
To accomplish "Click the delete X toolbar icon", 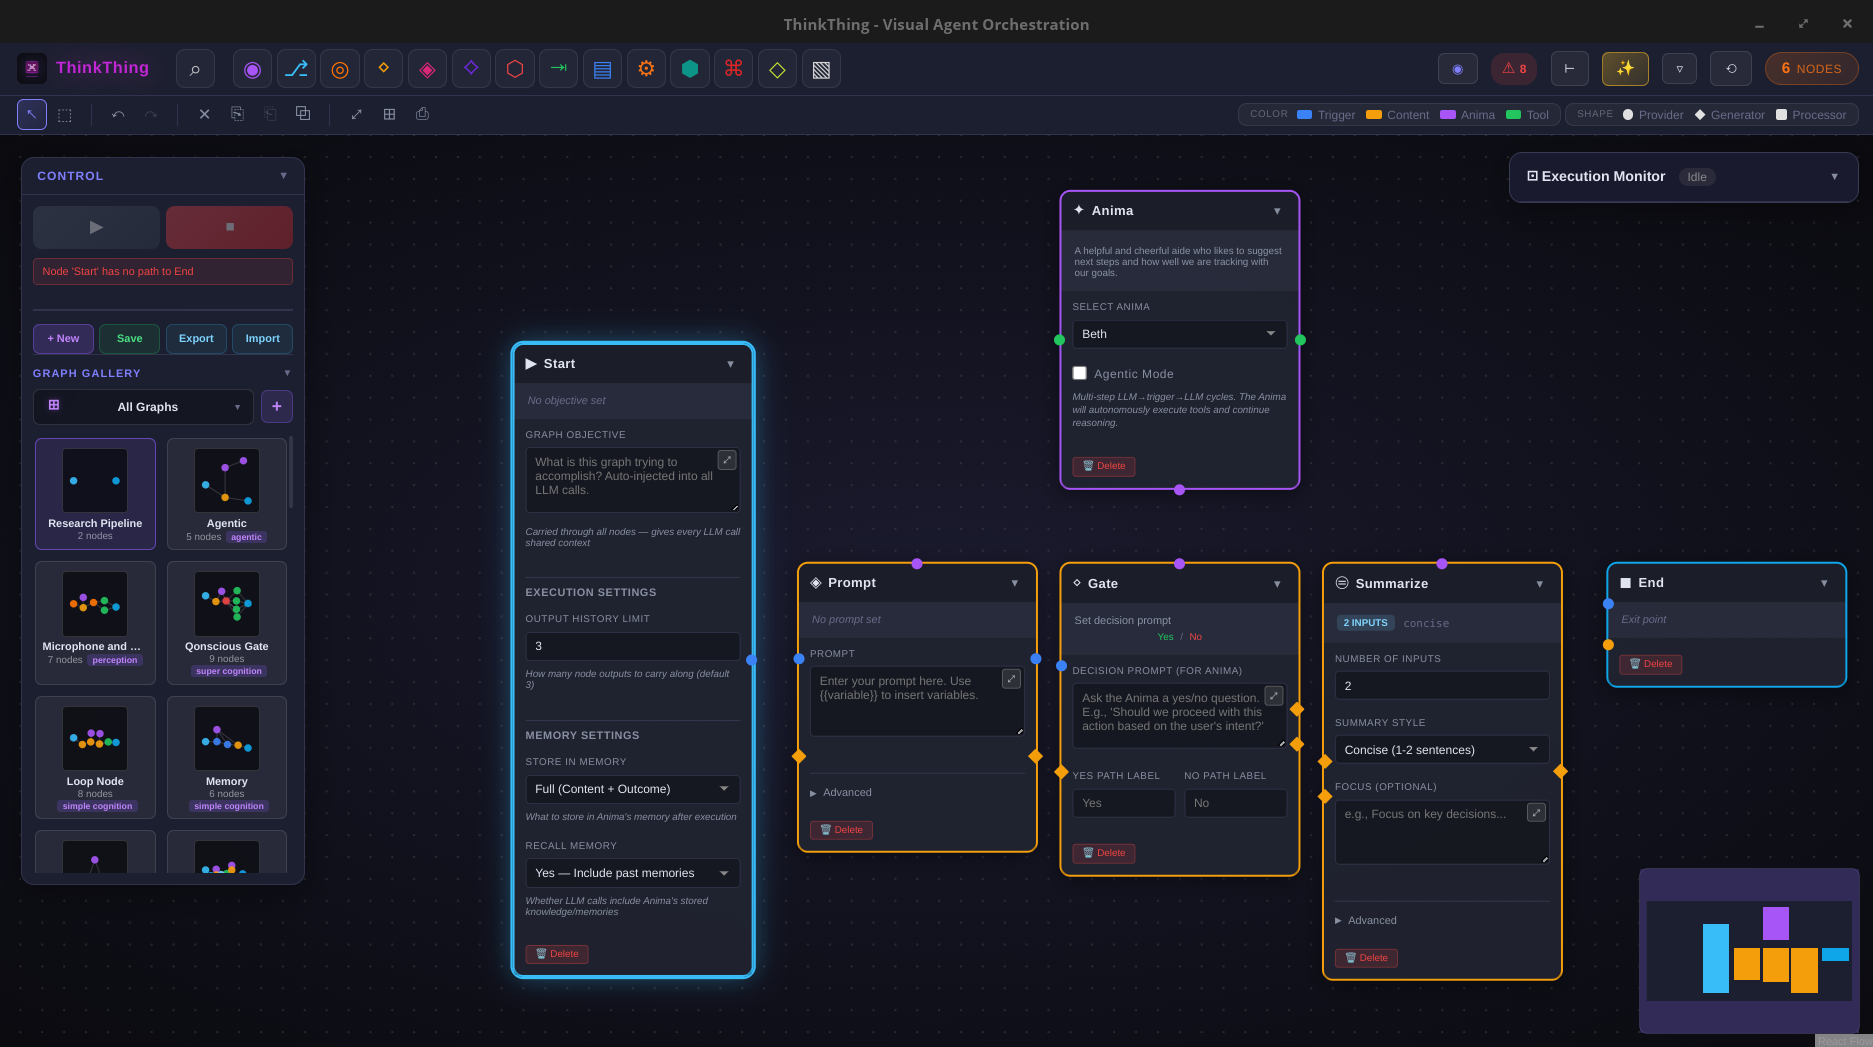I will (x=204, y=114).
